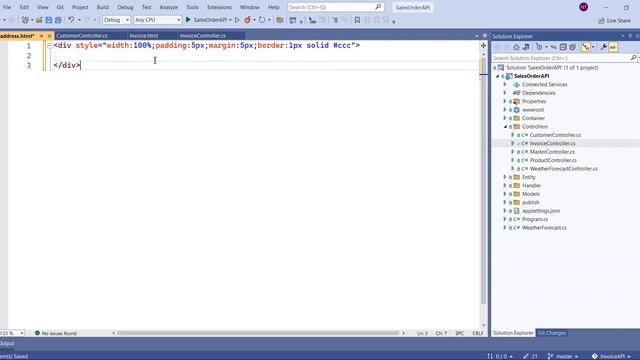
Task: Click the Home icon in Solution Explorer
Action: point(516,47)
